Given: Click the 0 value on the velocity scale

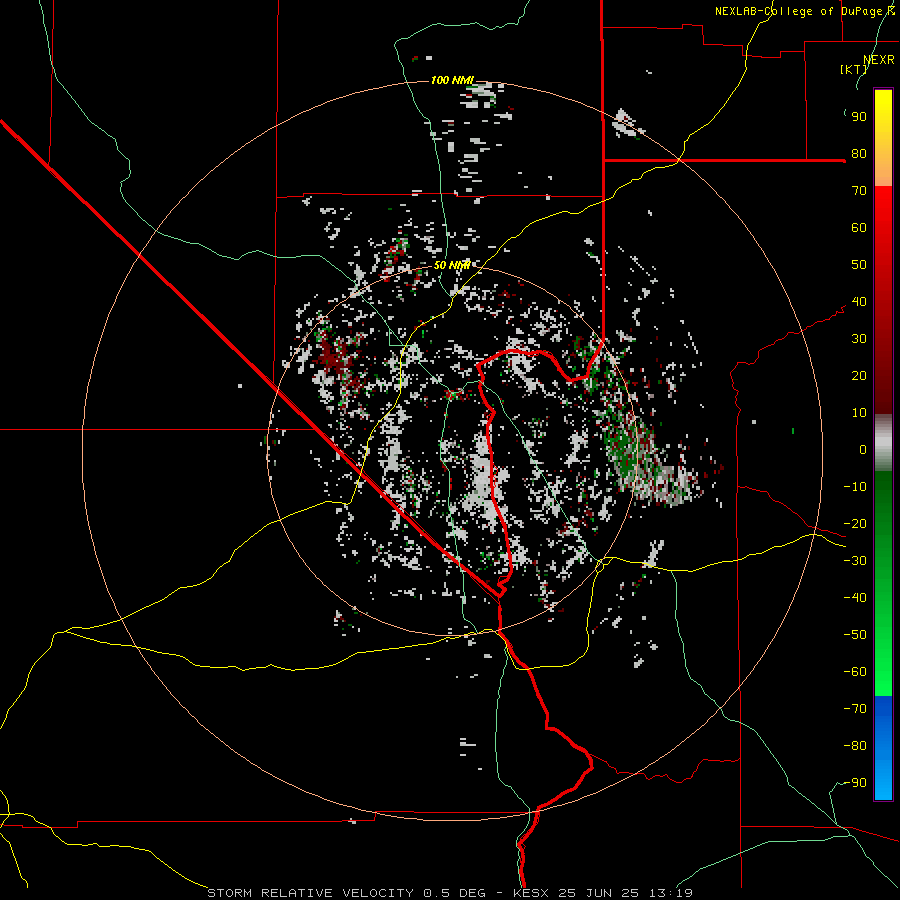Looking at the screenshot, I should (863, 450).
